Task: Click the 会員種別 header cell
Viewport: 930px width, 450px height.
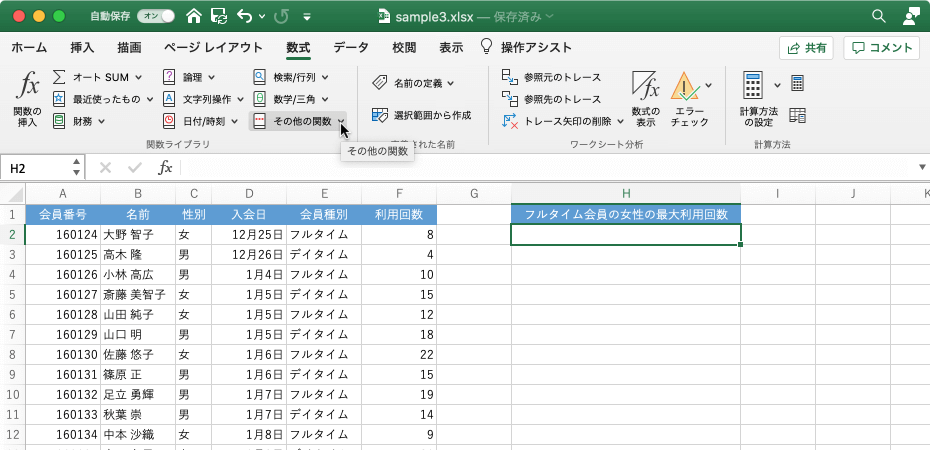Action: point(324,214)
